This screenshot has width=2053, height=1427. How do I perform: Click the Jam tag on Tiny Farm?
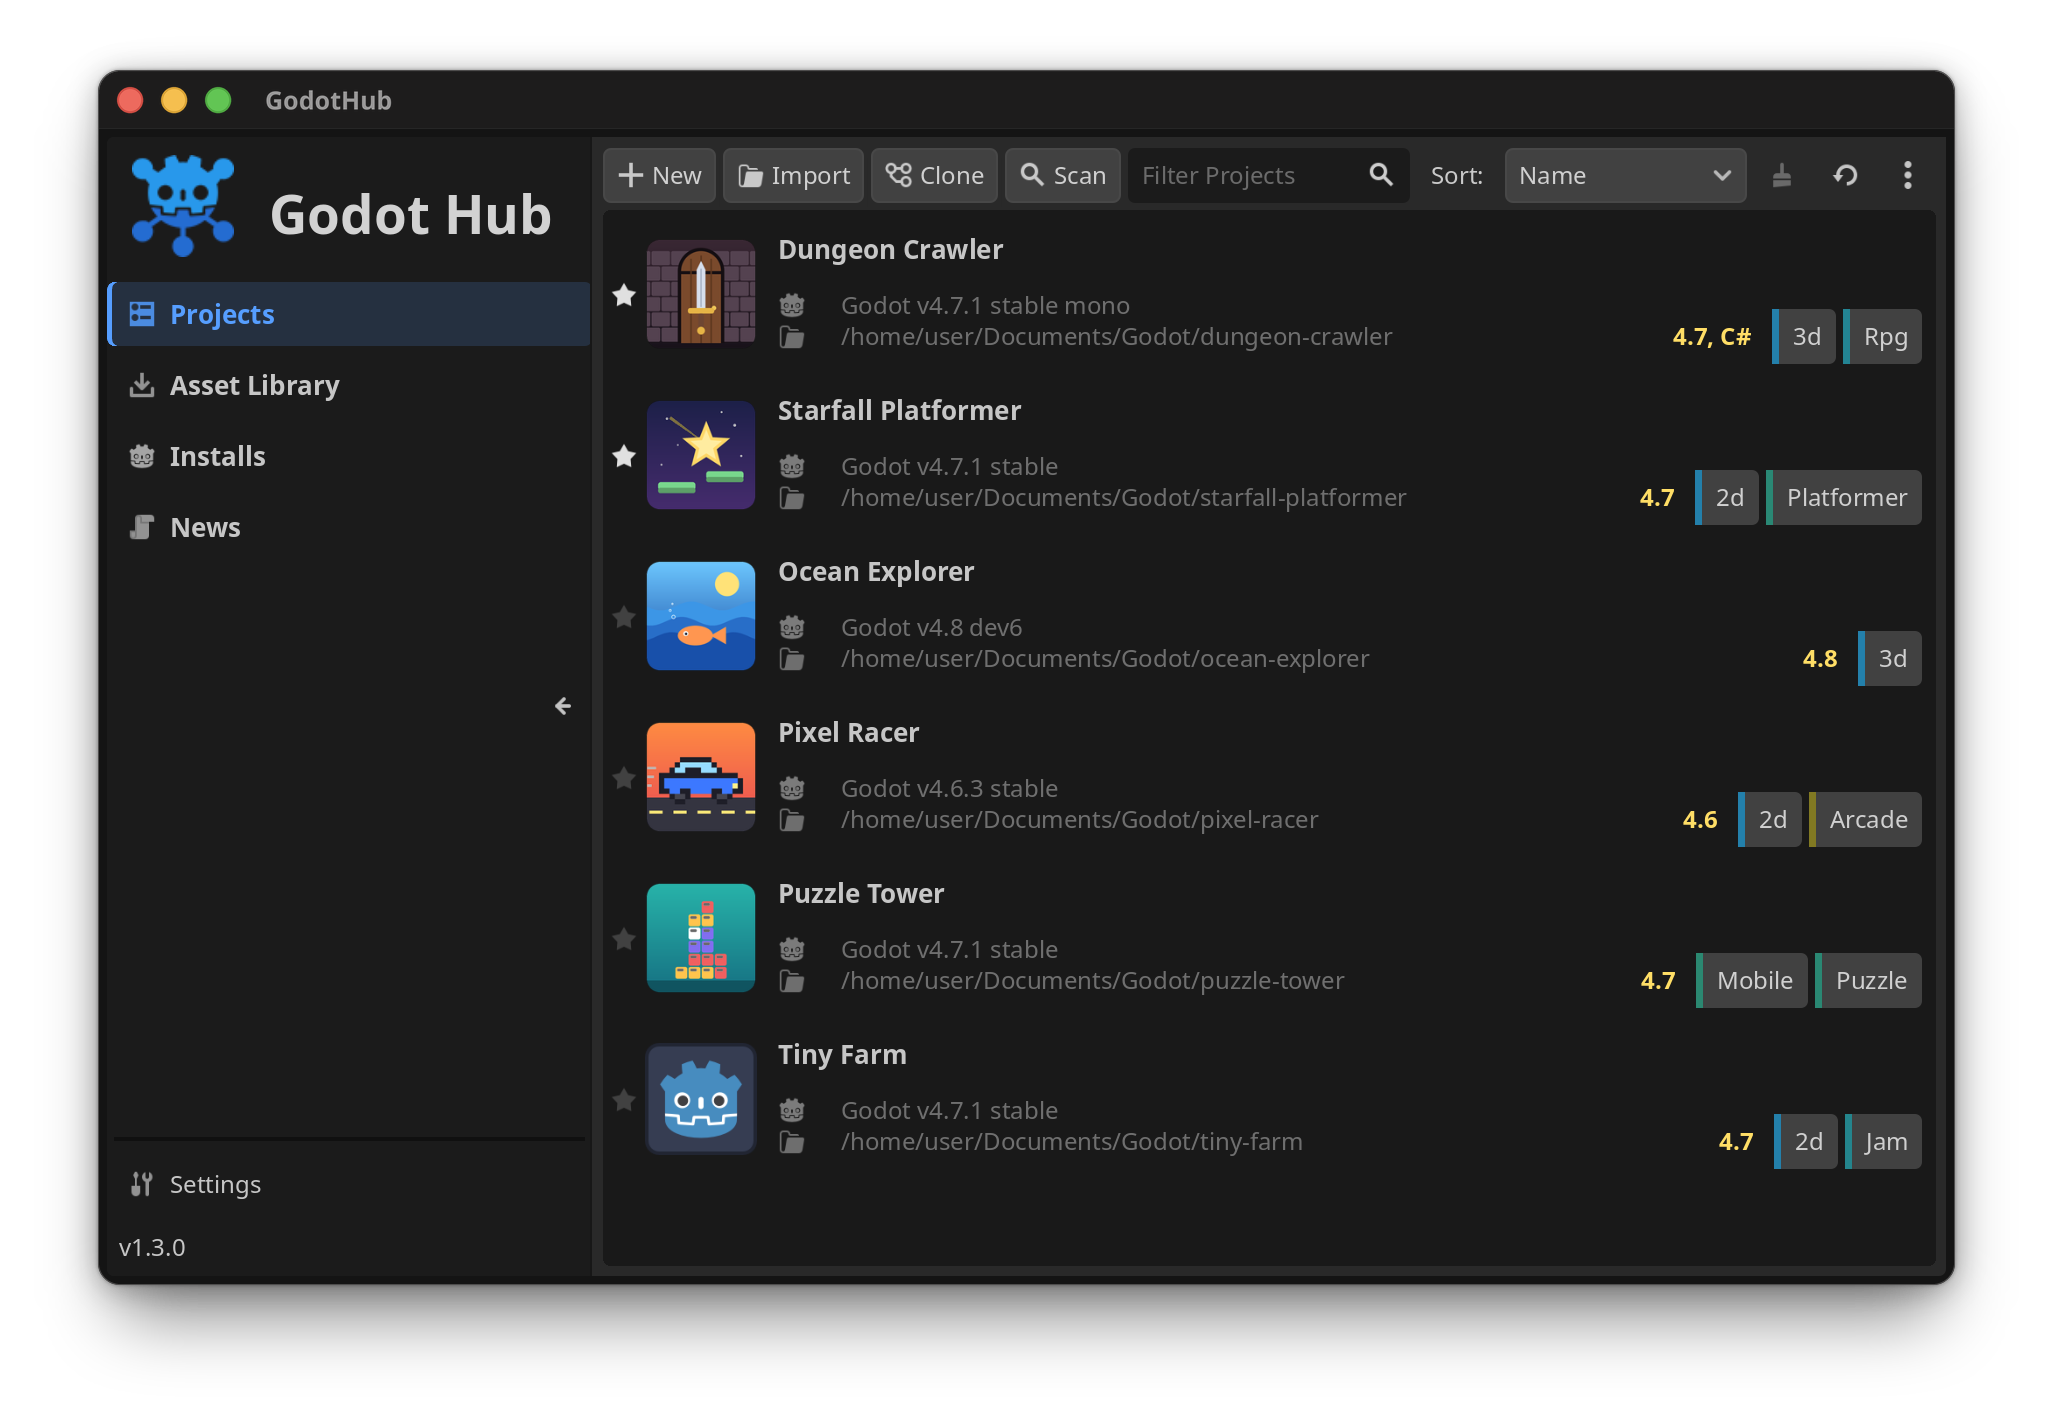(x=1883, y=1142)
